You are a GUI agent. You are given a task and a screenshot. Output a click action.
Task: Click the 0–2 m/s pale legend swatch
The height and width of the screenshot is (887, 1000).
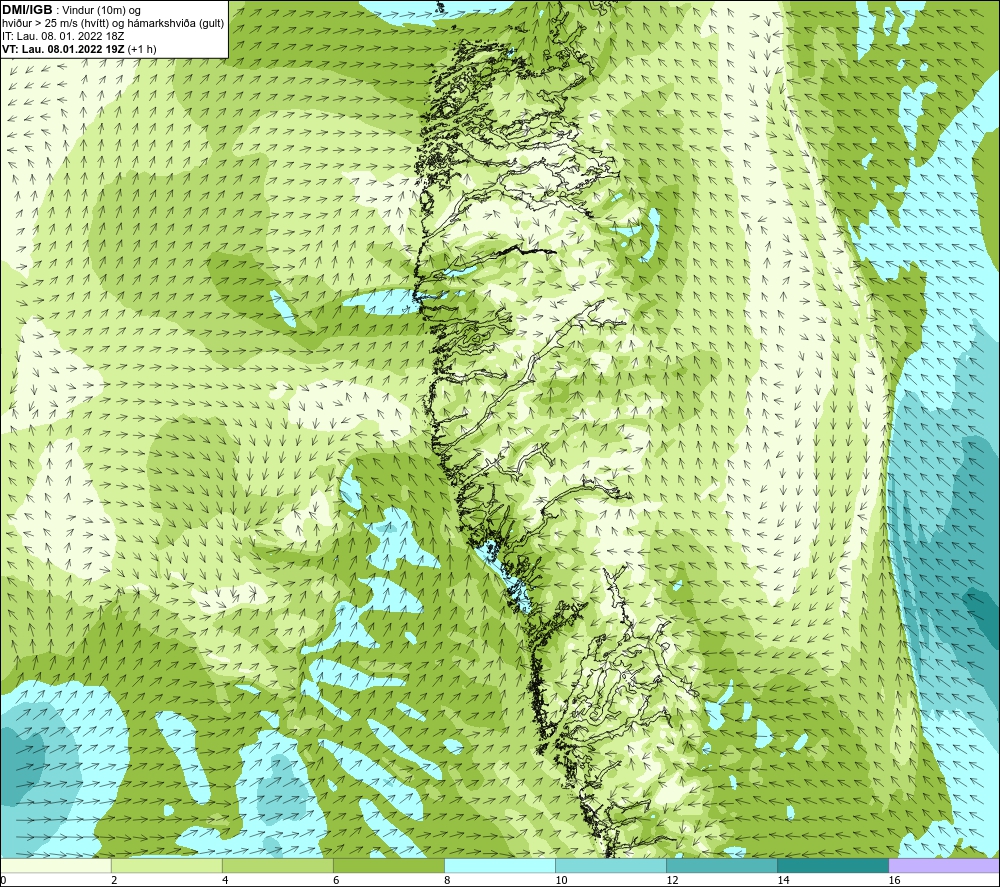tap(55, 865)
